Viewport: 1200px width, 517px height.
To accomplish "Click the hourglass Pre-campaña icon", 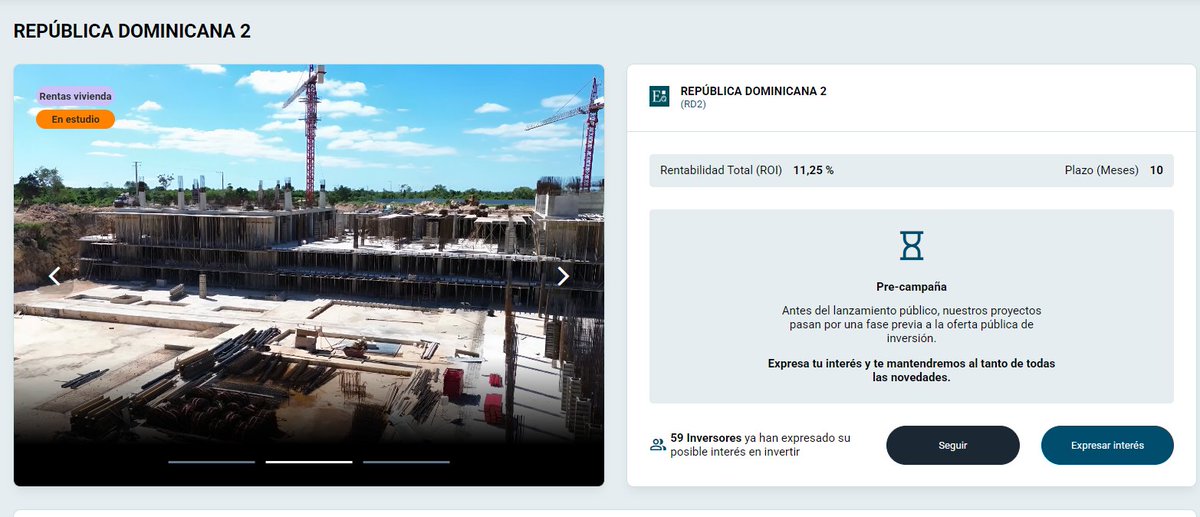I will pos(911,246).
